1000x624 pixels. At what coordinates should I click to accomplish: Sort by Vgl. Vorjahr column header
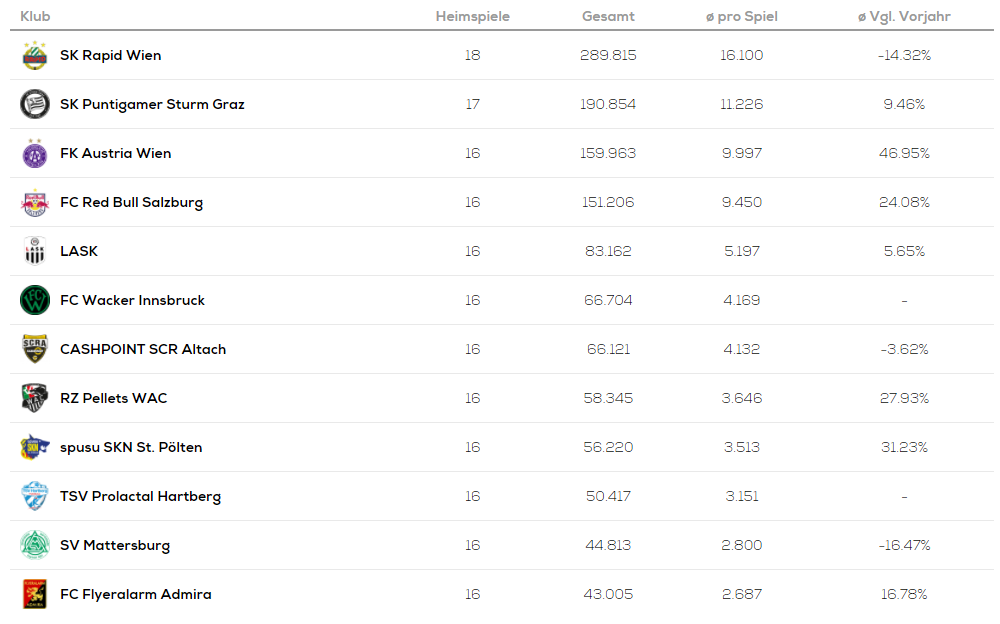tap(904, 17)
